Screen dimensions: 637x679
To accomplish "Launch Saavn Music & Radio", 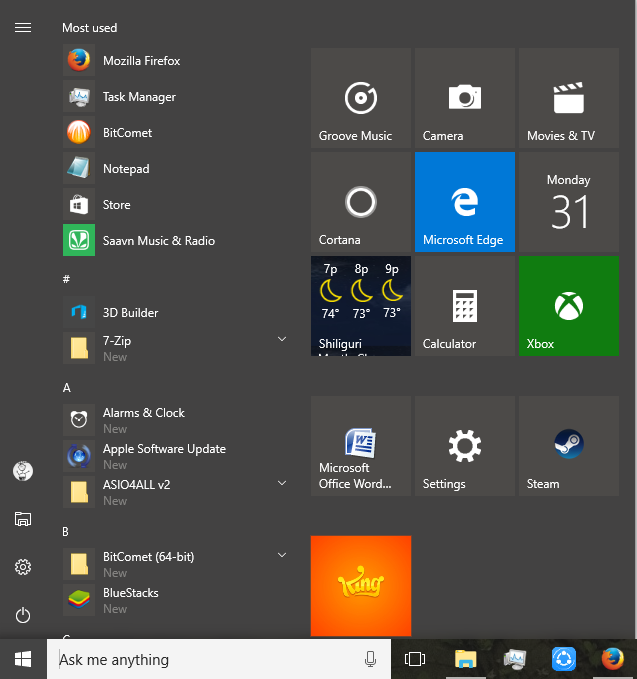I will [175, 240].
